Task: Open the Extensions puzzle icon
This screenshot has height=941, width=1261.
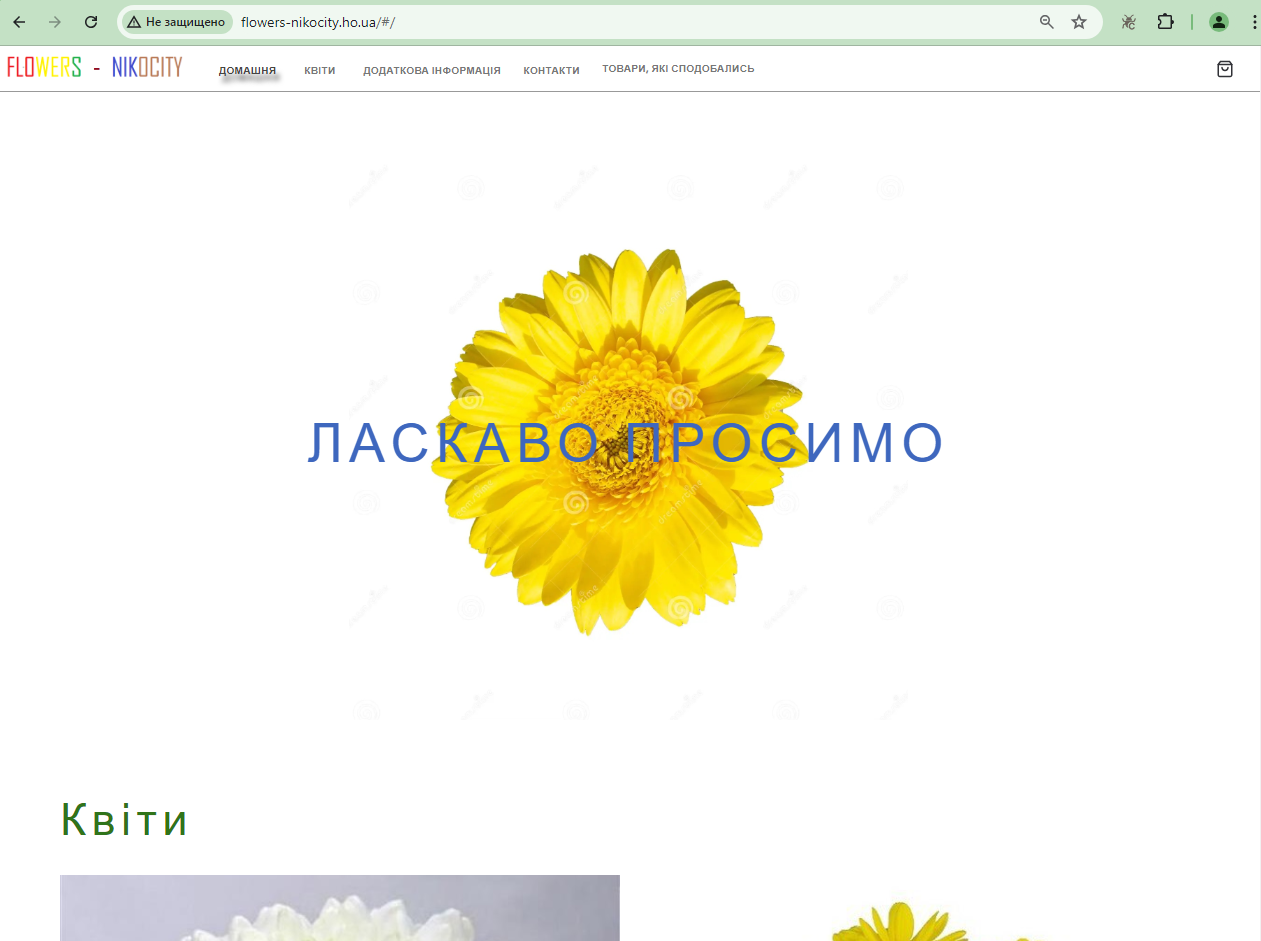Action: [1165, 22]
